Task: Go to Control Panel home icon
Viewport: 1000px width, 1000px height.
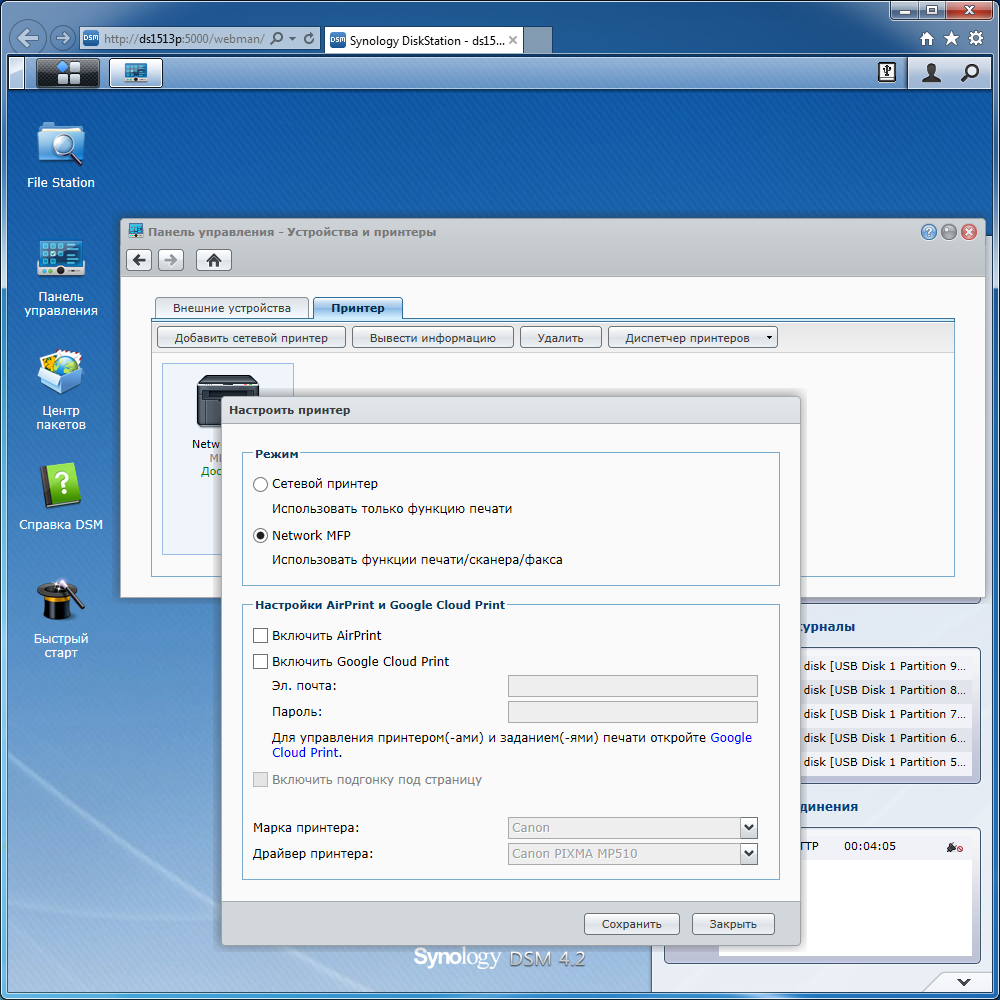Action: (214, 260)
